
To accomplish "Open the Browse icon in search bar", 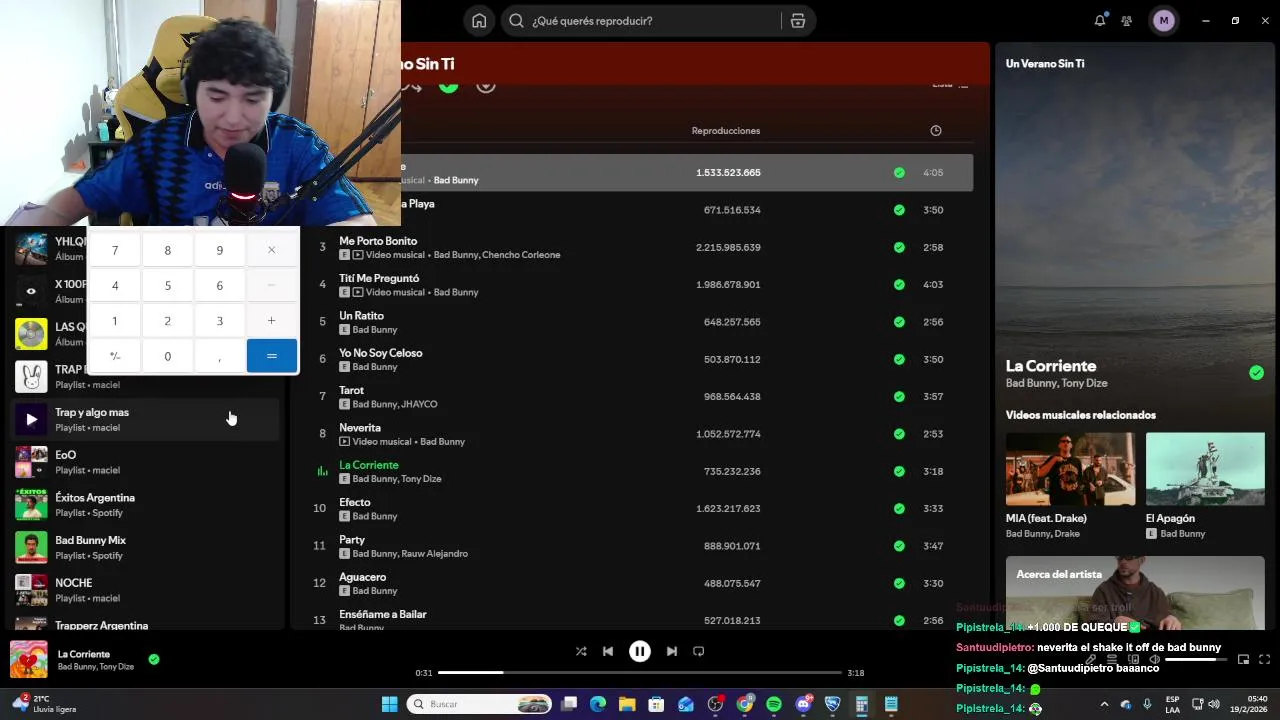I will 797,21.
